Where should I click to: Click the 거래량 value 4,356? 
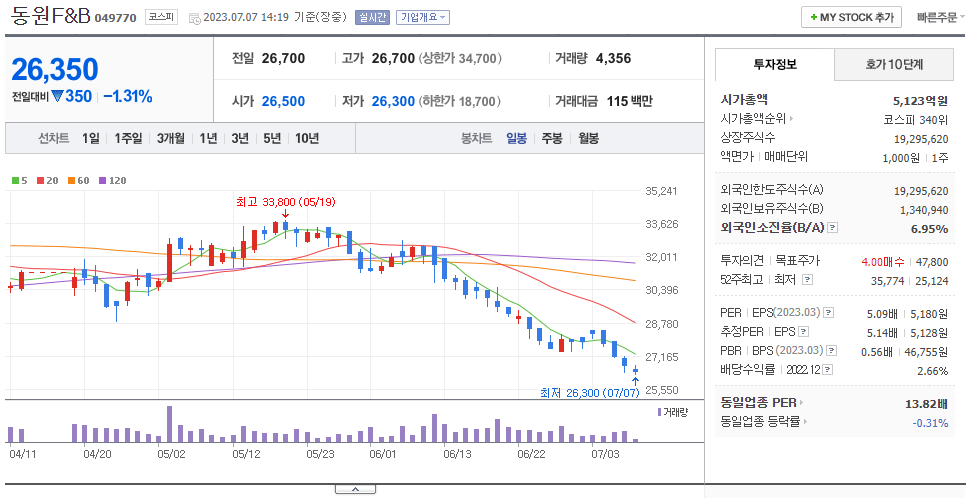coord(613,58)
